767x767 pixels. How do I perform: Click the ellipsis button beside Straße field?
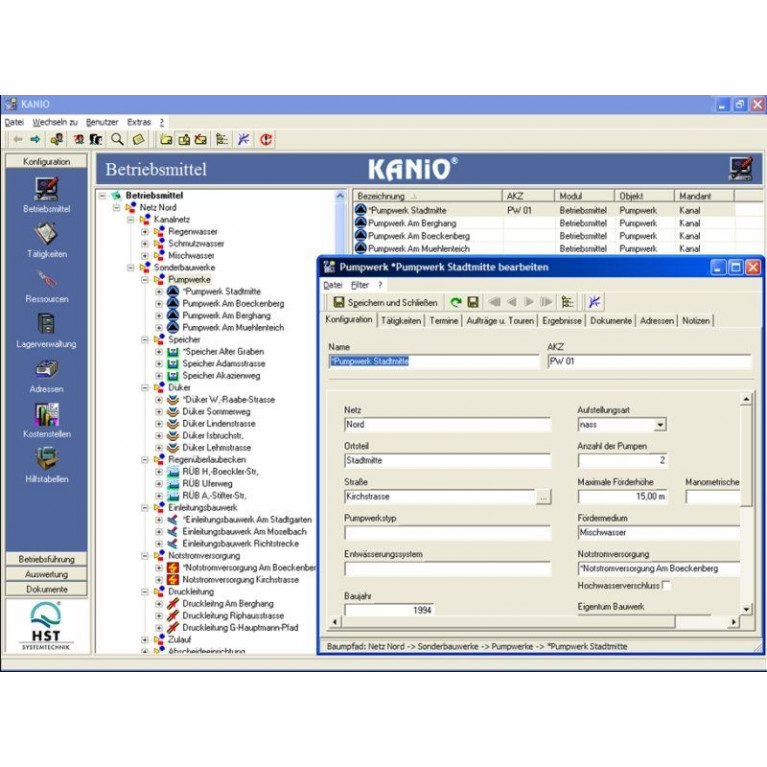click(543, 496)
